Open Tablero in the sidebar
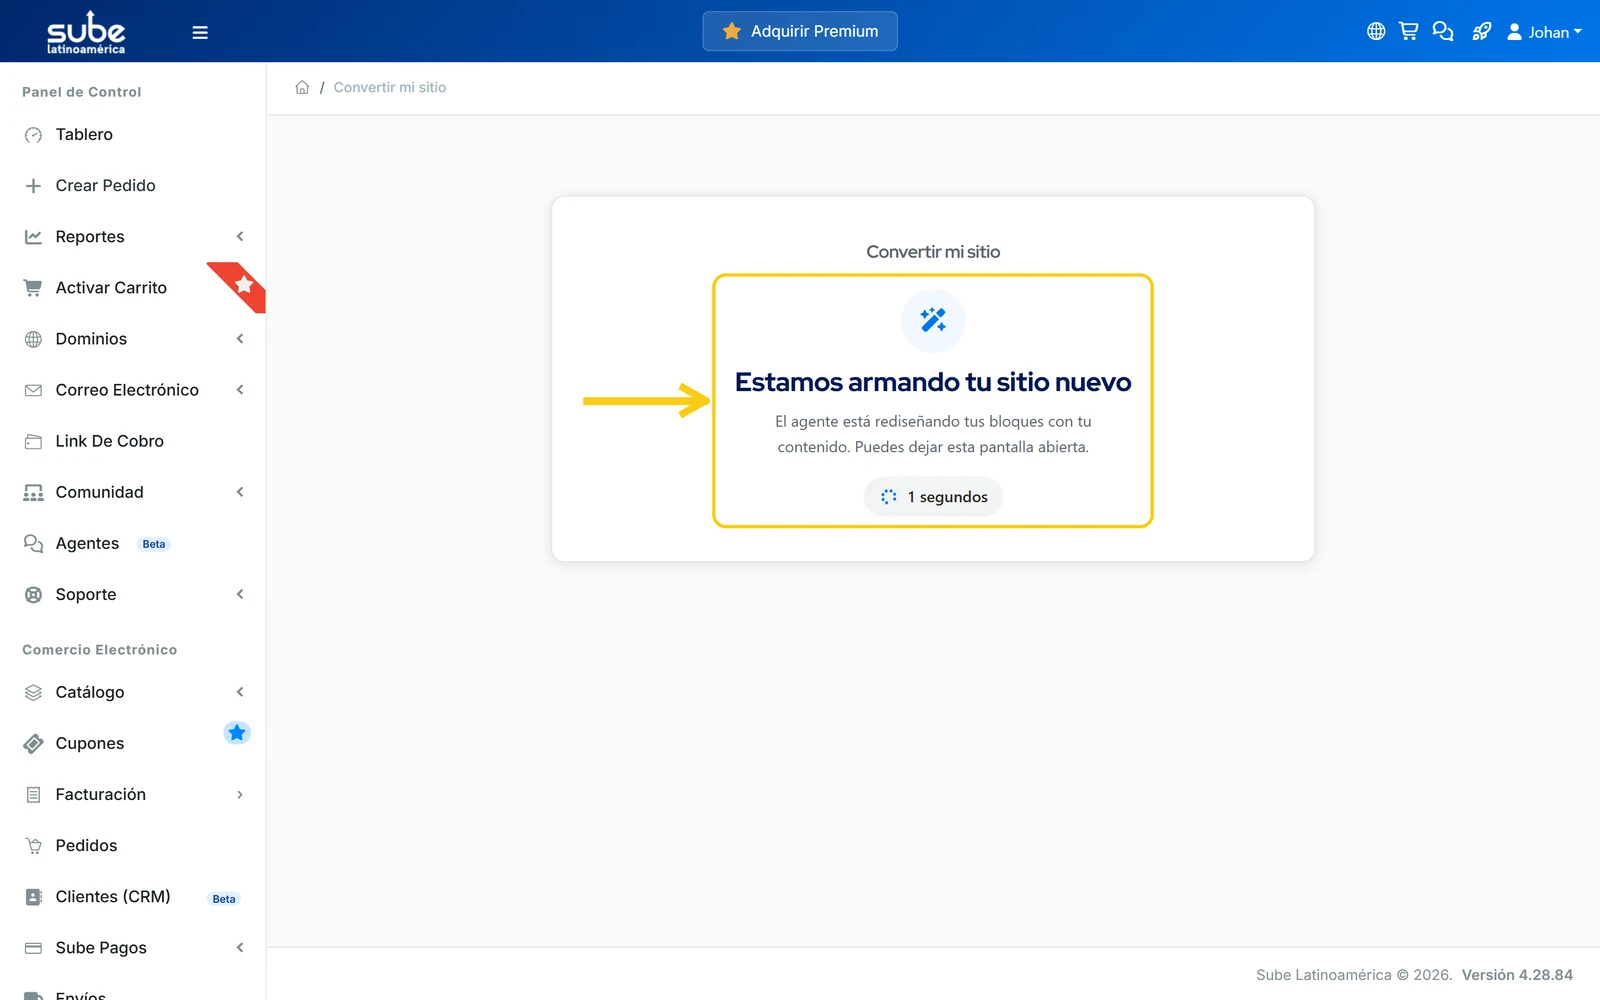 point(84,134)
